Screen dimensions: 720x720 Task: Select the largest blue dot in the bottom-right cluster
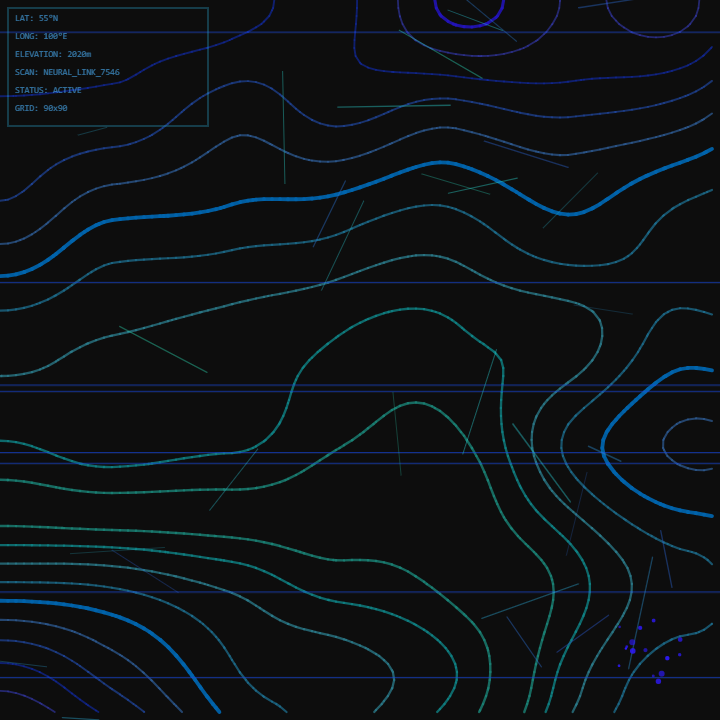[632, 643]
